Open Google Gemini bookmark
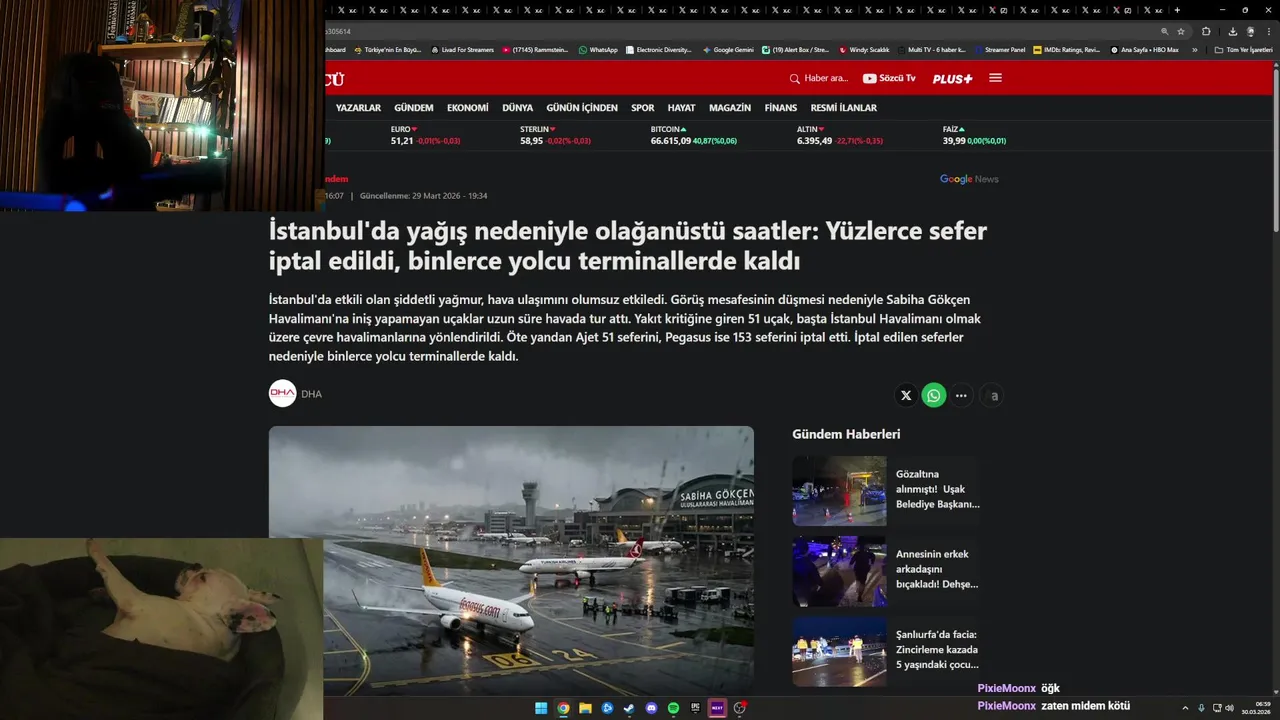Screen dimensions: 1280x720 click(x=729, y=49)
